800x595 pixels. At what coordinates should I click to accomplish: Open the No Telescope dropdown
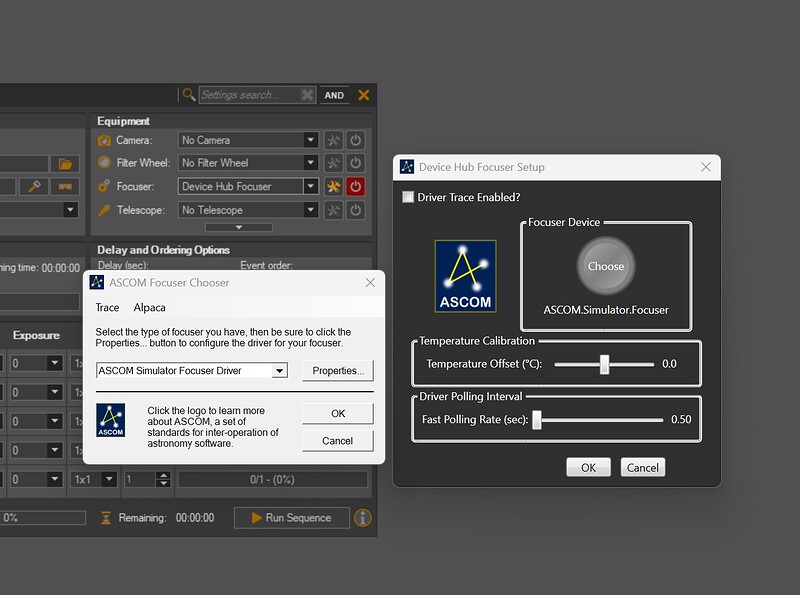247,209
